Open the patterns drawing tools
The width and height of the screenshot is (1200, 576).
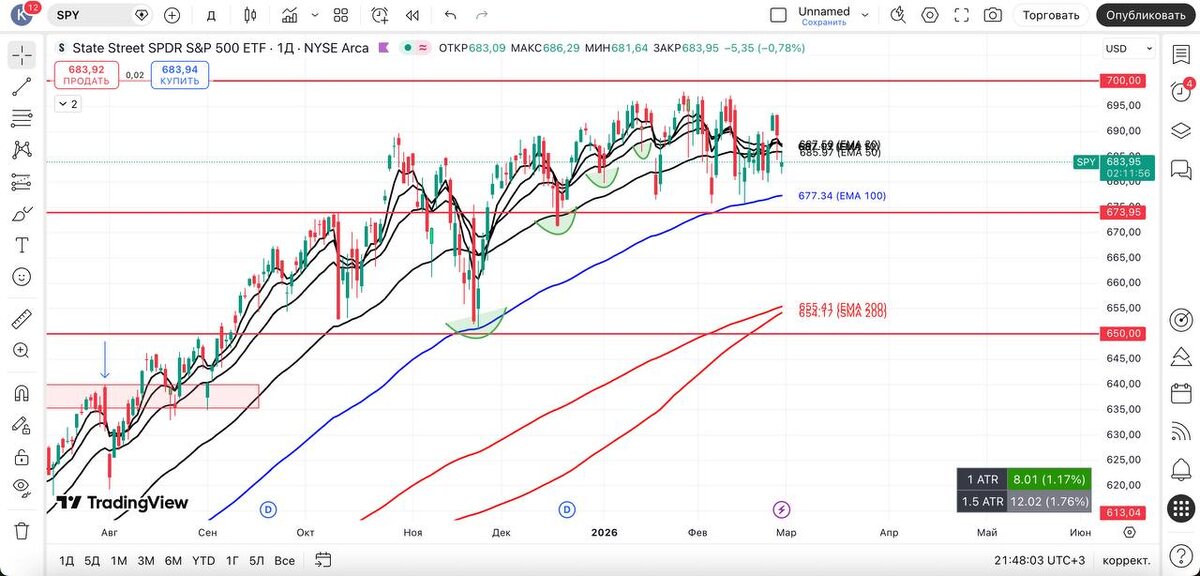click(22, 150)
